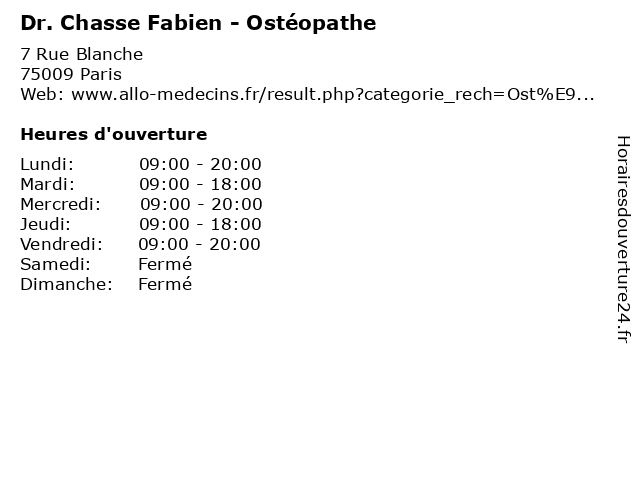Select the Mardi day label
640x480 pixels.
coord(47,184)
